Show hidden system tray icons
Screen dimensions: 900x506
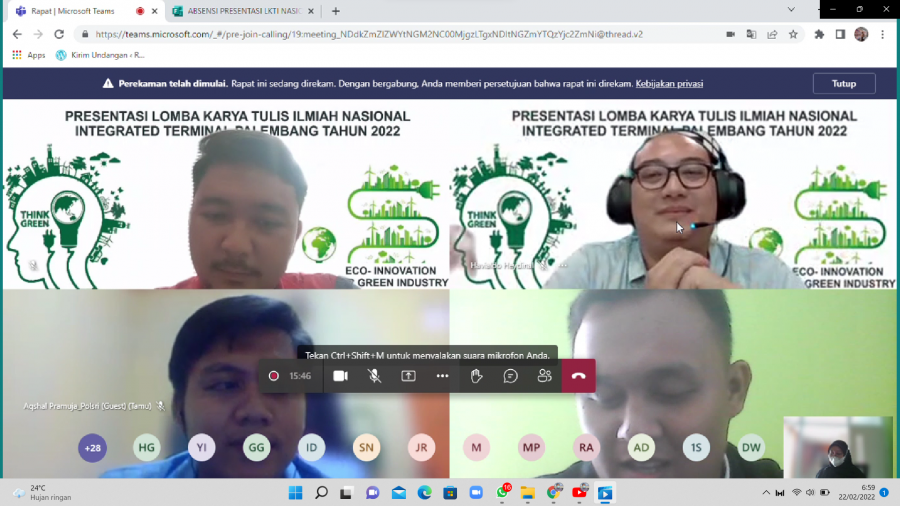pos(766,493)
